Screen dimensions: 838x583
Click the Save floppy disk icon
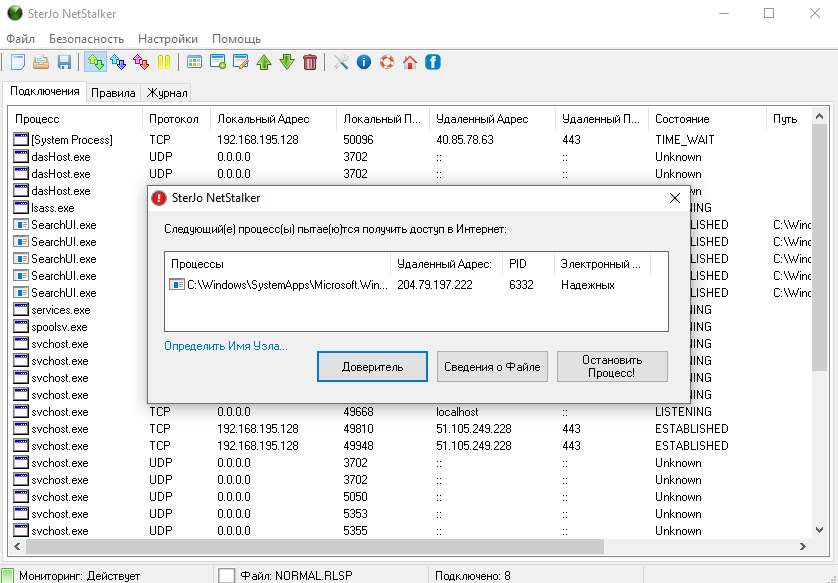[64, 62]
